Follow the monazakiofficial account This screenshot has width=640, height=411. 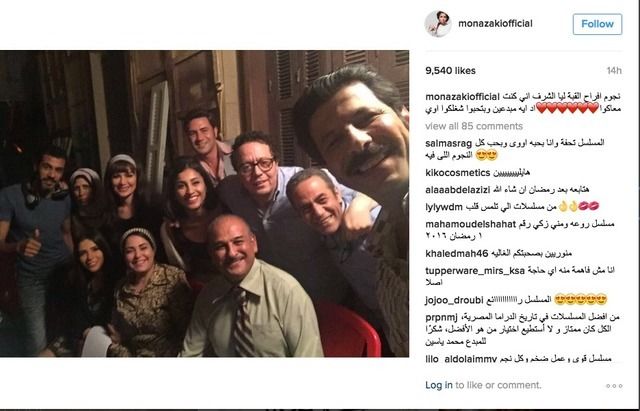597,24
